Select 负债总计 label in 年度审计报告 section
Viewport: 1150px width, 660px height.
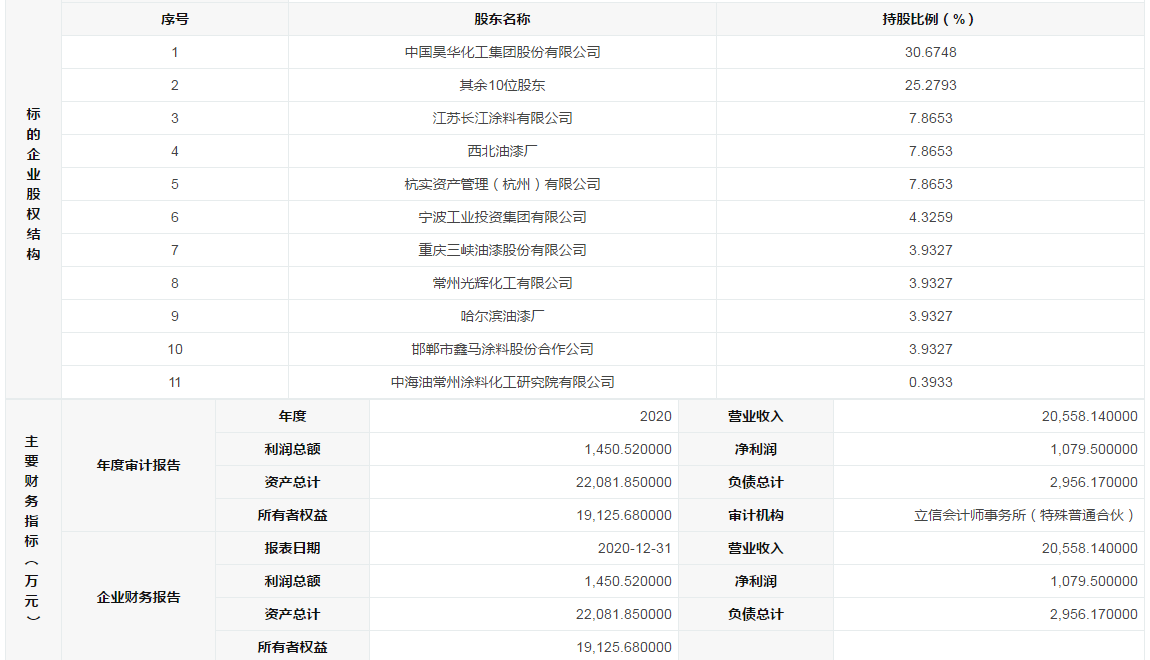tap(755, 482)
